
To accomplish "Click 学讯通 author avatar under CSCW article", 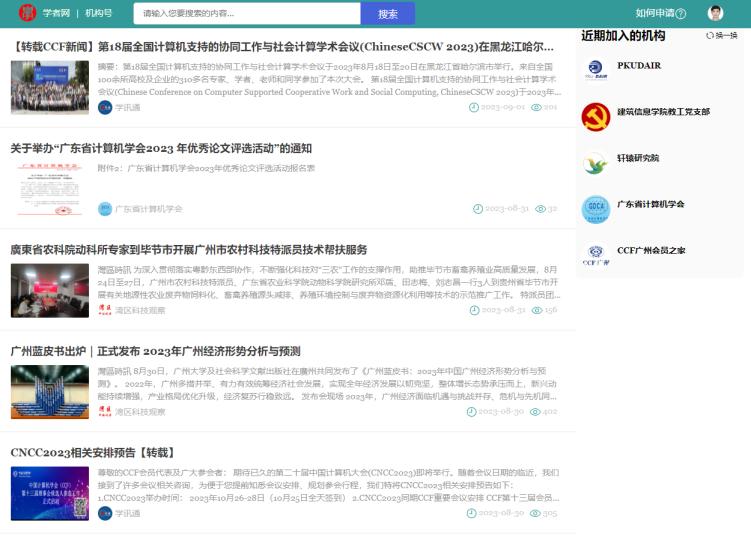I will (105, 107).
